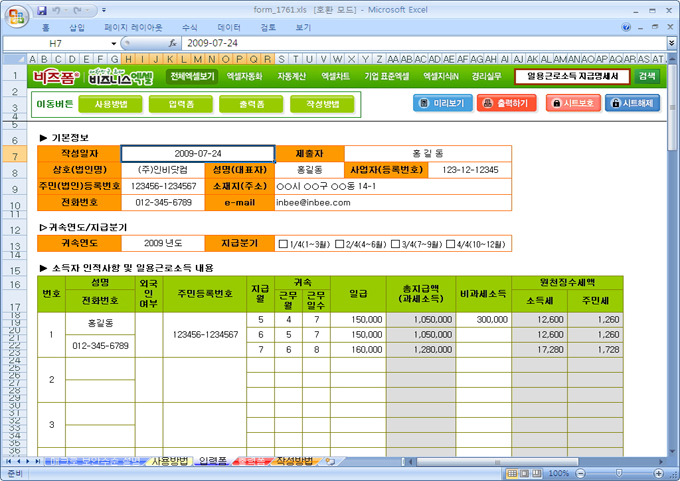Click the 출력하기 print button
This screenshot has height=481, width=680.
[x=505, y=103]
